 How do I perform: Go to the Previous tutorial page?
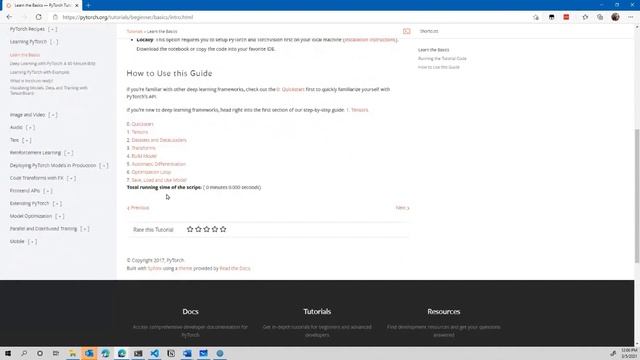138,208
